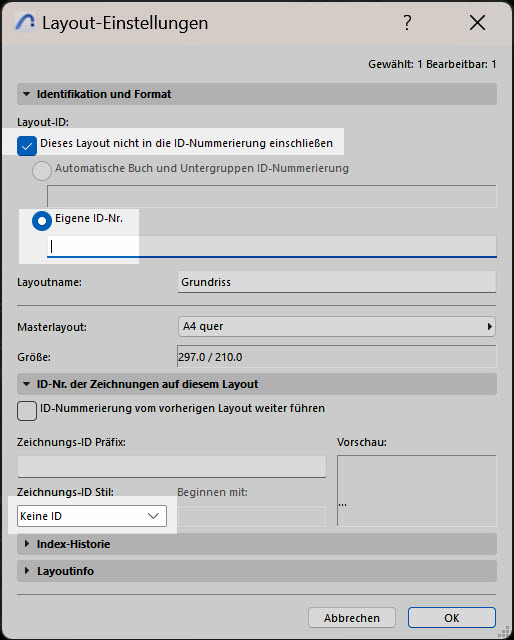Click the Abbrechen button

point(352,618)
